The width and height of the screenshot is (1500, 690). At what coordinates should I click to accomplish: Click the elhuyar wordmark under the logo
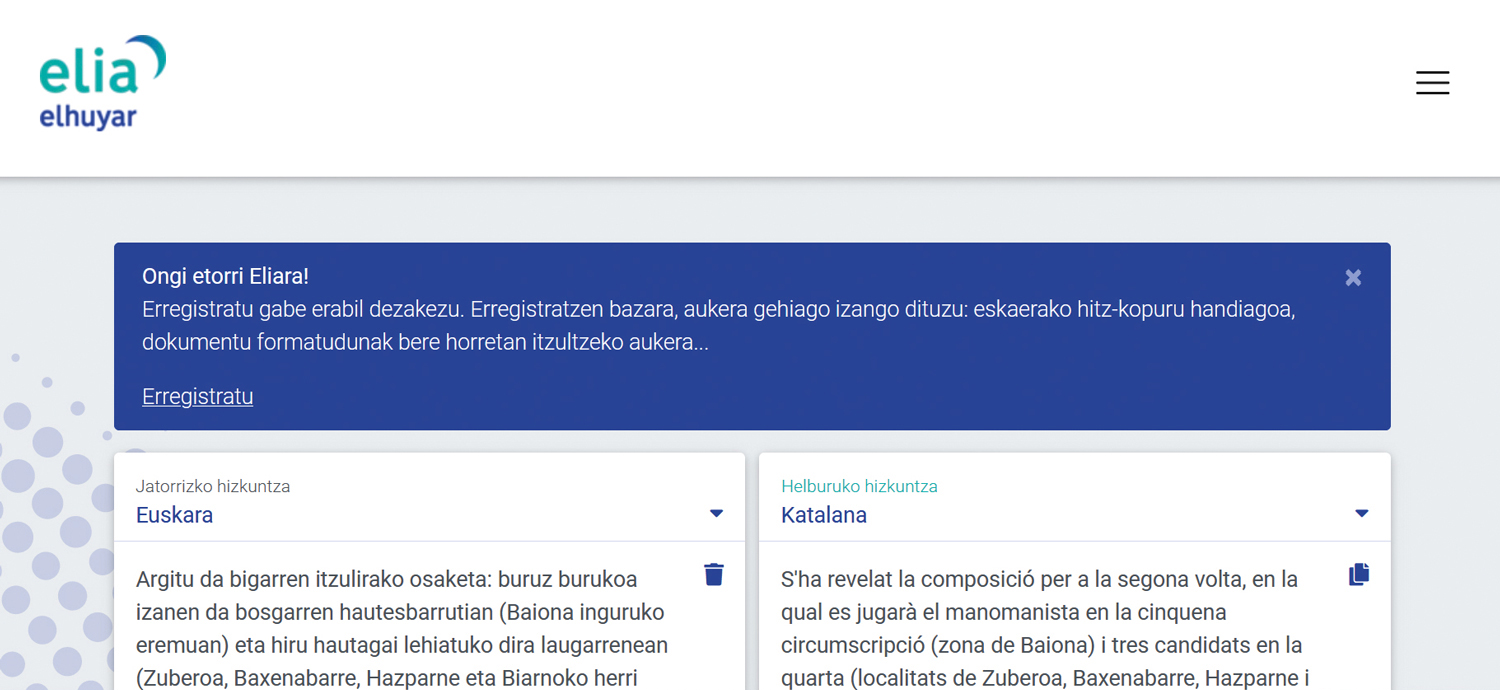(88, 118)
